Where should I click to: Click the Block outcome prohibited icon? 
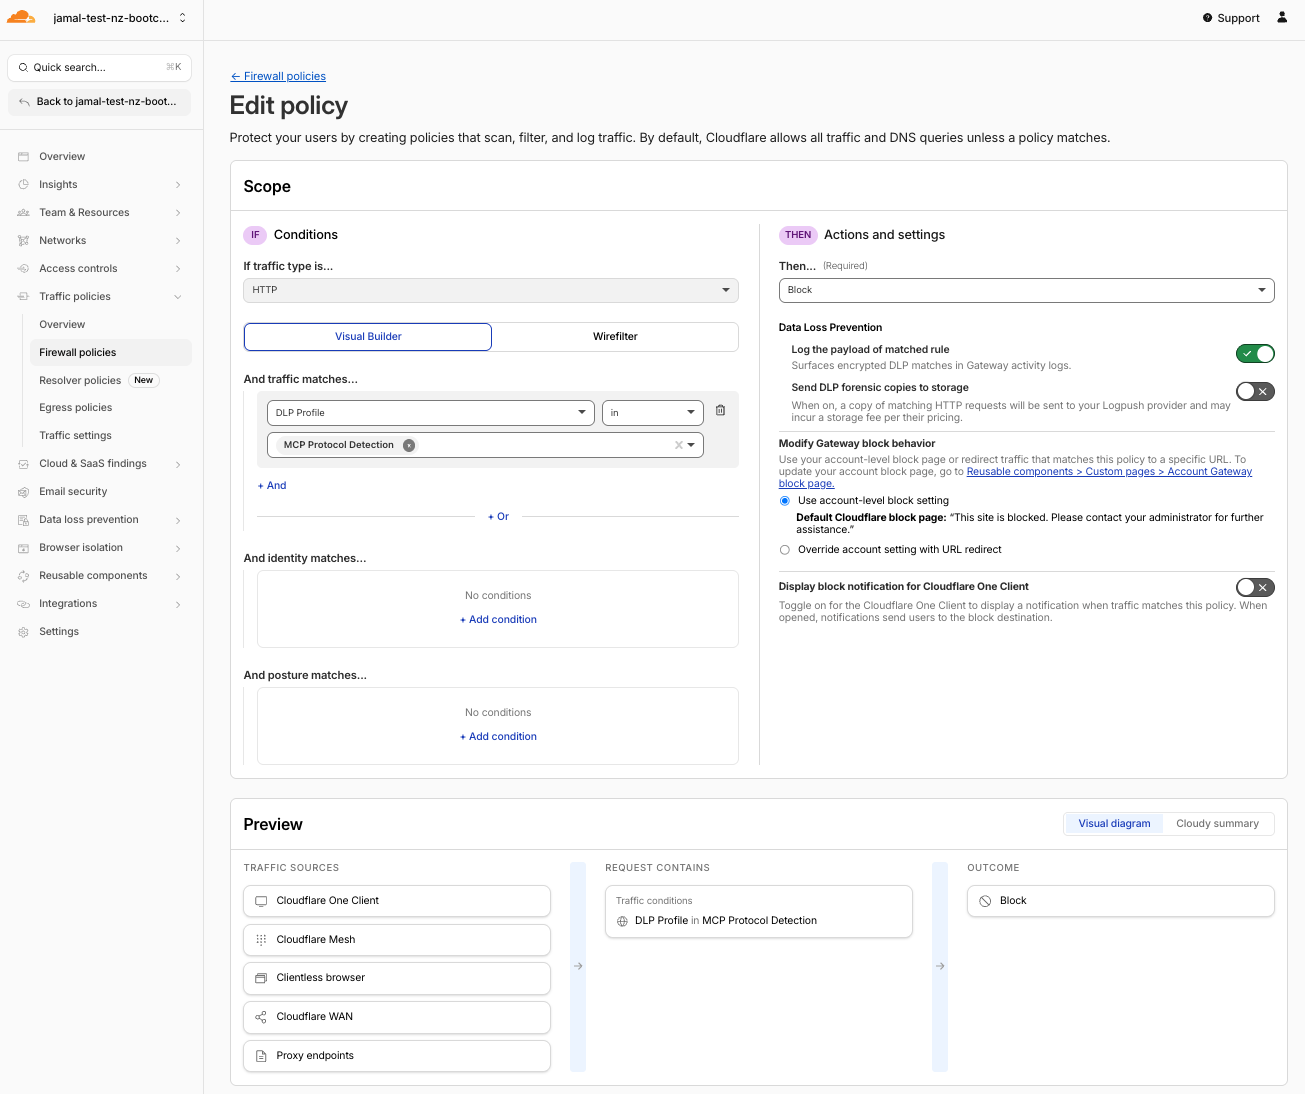click(x=985, y=901)
